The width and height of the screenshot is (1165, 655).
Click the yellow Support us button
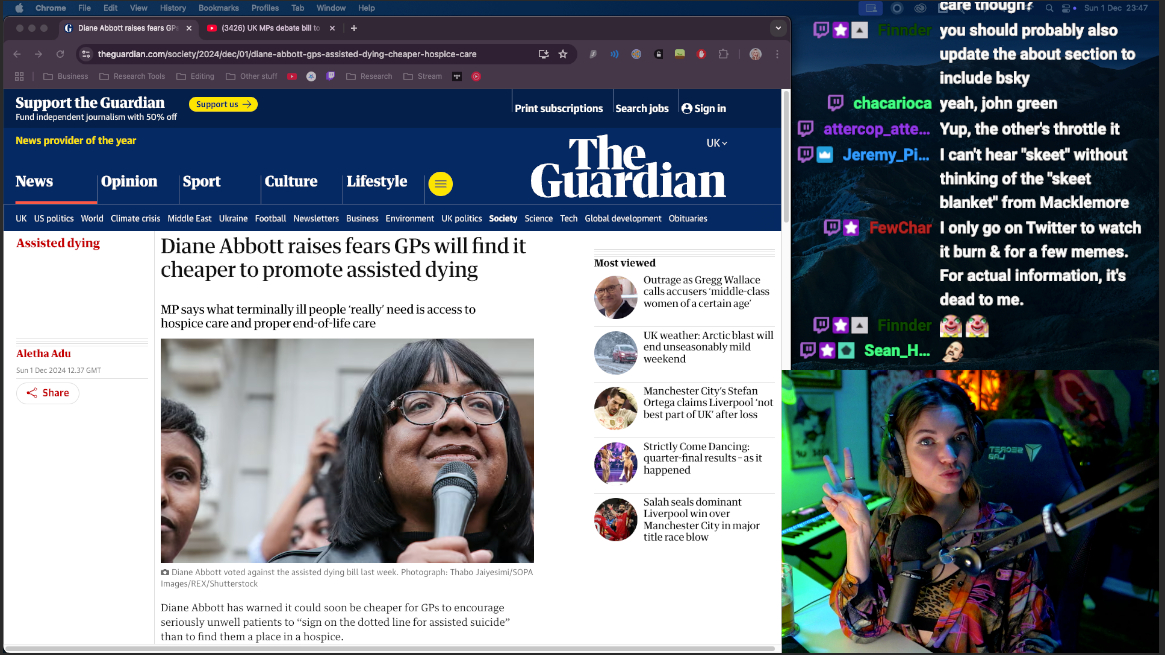223,104
